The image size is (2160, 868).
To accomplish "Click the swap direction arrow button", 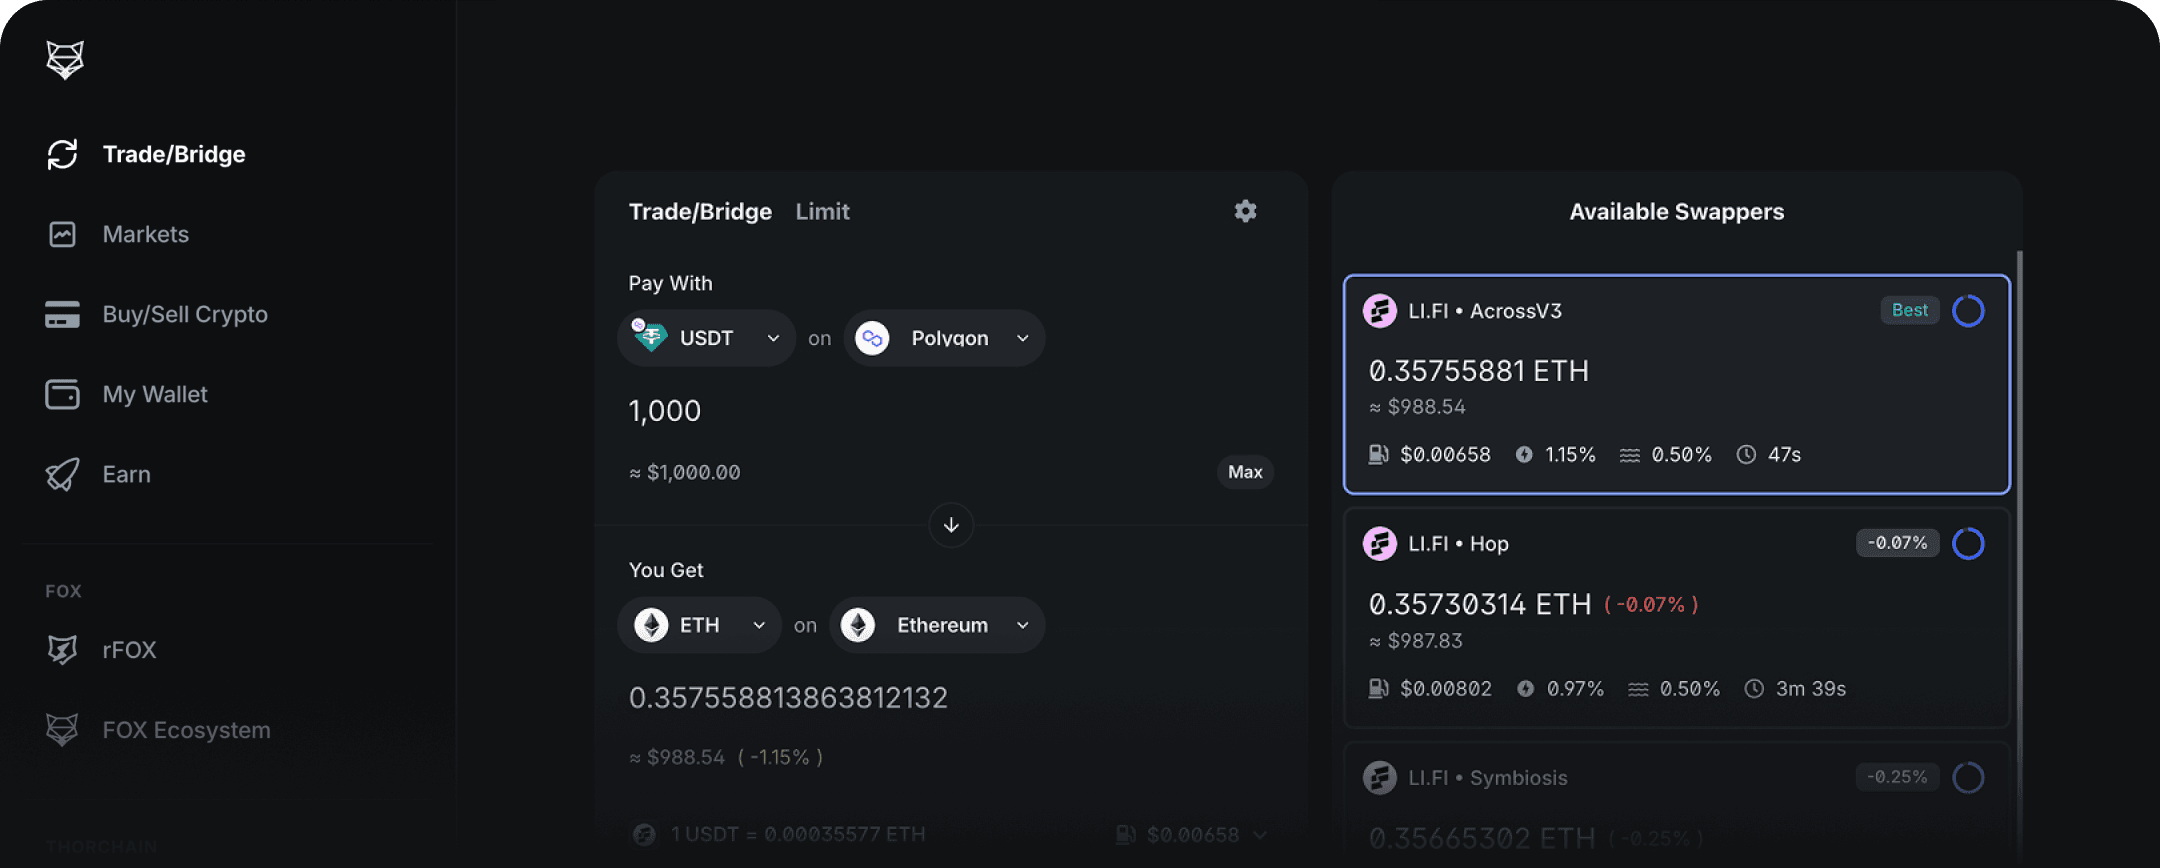I will point(951,525).
